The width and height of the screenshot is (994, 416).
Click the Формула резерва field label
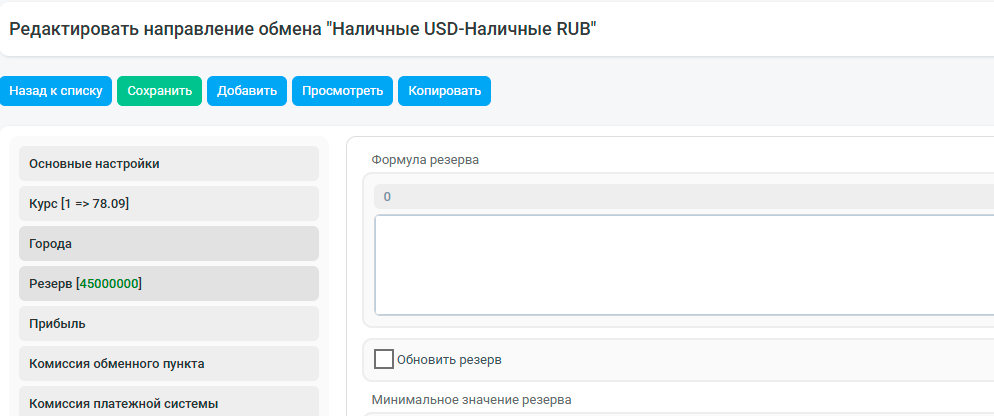[x=425, y=160]
